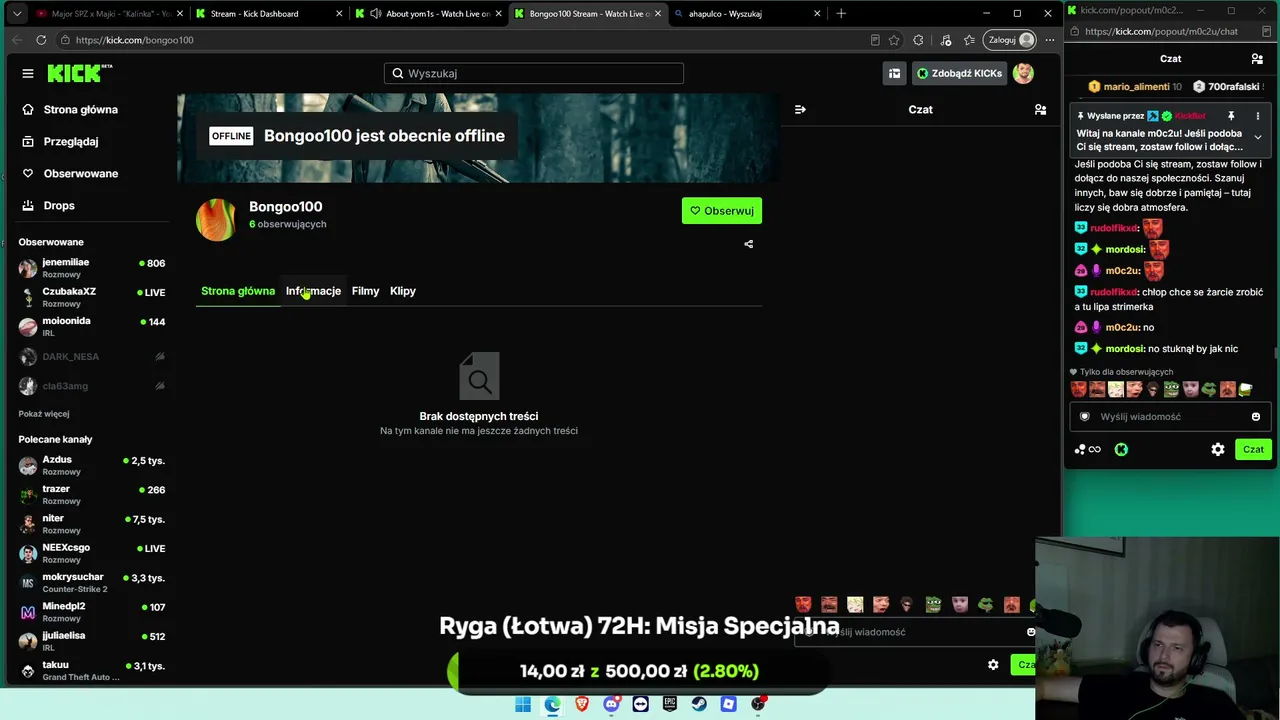Open the recommended channel trazer
Screen dimensions: 1280x720
(x=92, y=494)
